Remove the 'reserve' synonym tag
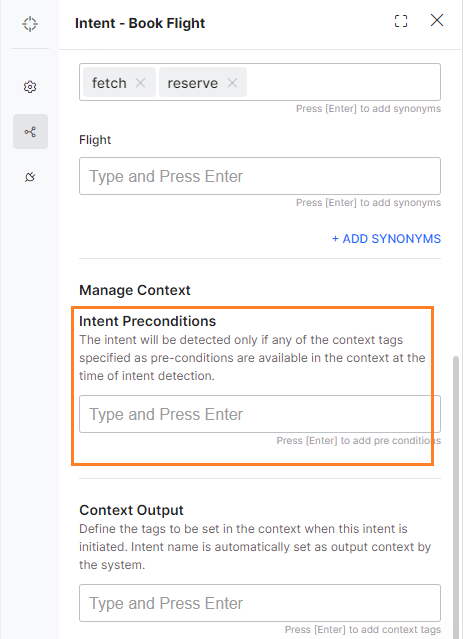The image size is (463, 639). pyautogui.click(x=232, y=83)
